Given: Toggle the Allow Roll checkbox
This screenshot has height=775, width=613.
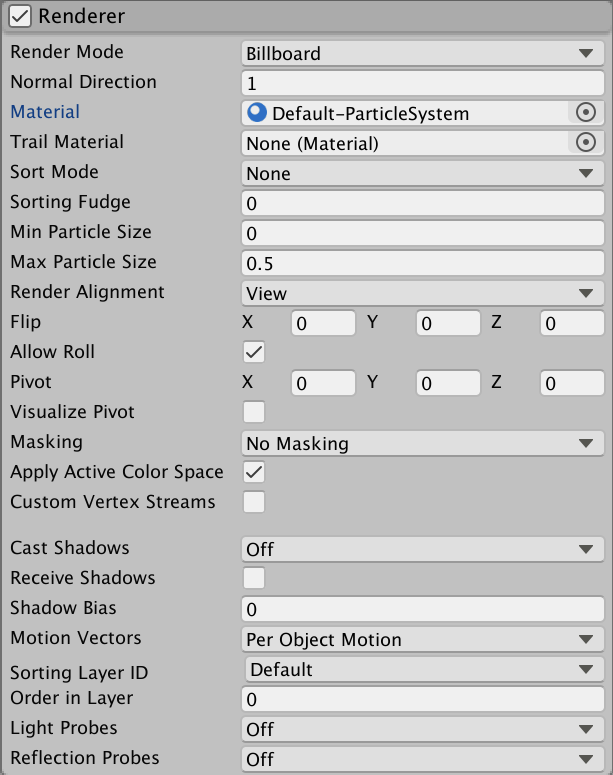Looking at the screenshot, I should tap(254, 352).
